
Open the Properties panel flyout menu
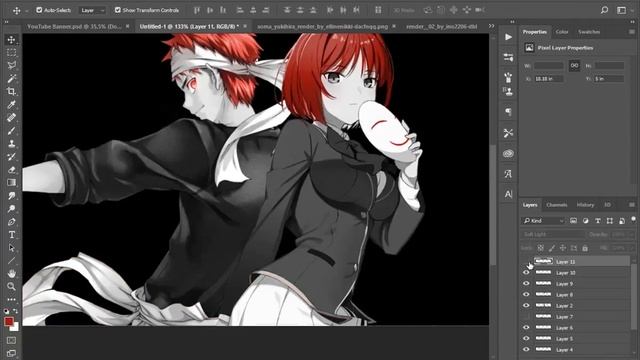pos(632,32)
